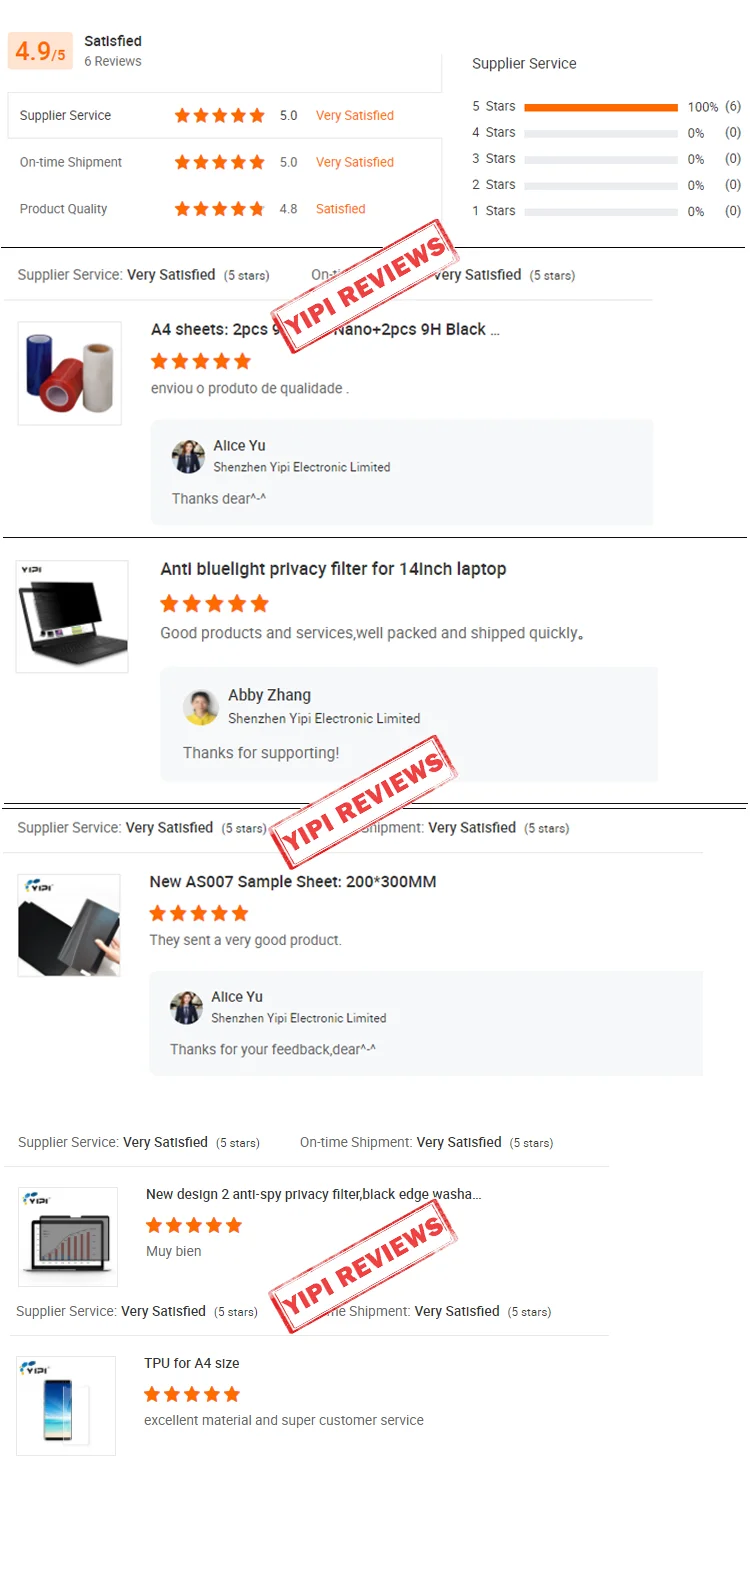Click the 4.9/5 overall rating badge

click(40, 50)
